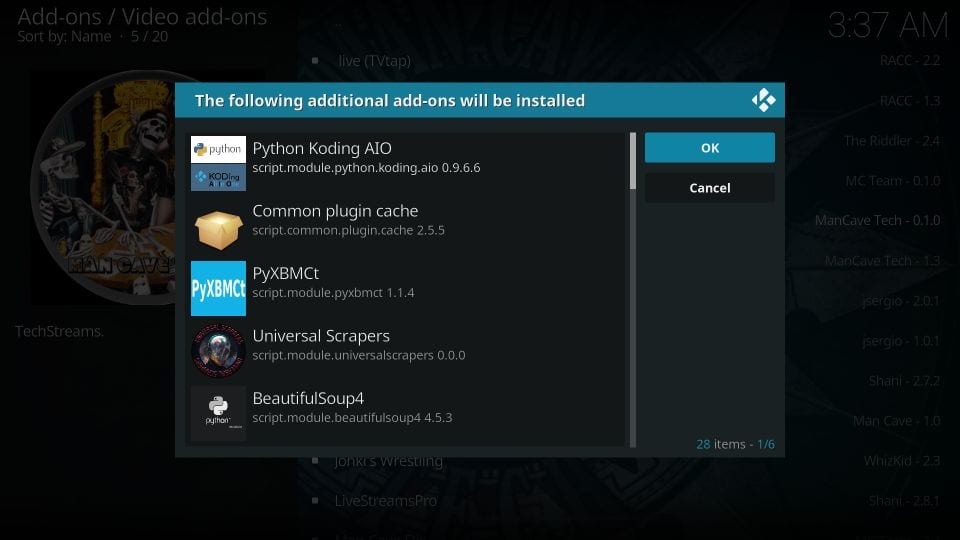Click script.module.python.koding.aio 0.9.6.6 text
The height and width of the screenshot is (540, 960).
tap(366, 168)
